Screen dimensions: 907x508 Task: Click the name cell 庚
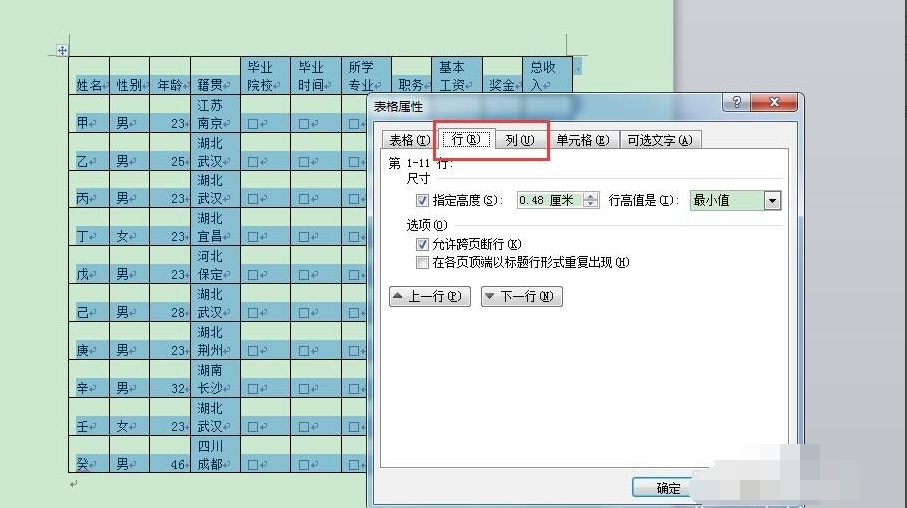tap(89, 341)
